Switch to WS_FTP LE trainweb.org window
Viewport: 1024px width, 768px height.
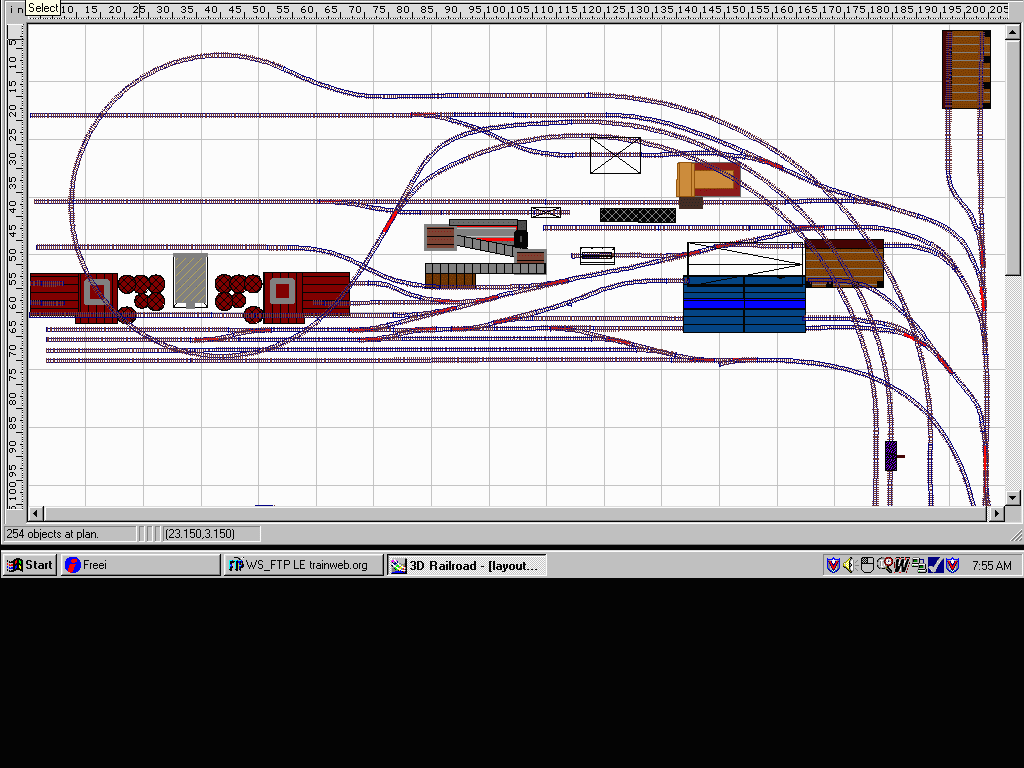pos(303,565)
